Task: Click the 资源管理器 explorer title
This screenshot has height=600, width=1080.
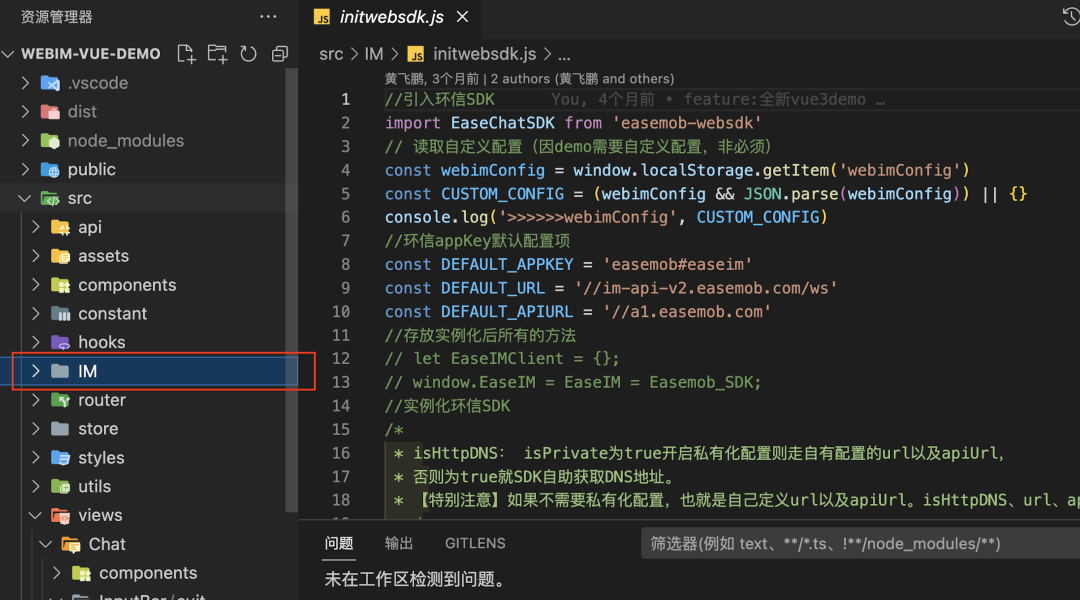Action: 56,17
